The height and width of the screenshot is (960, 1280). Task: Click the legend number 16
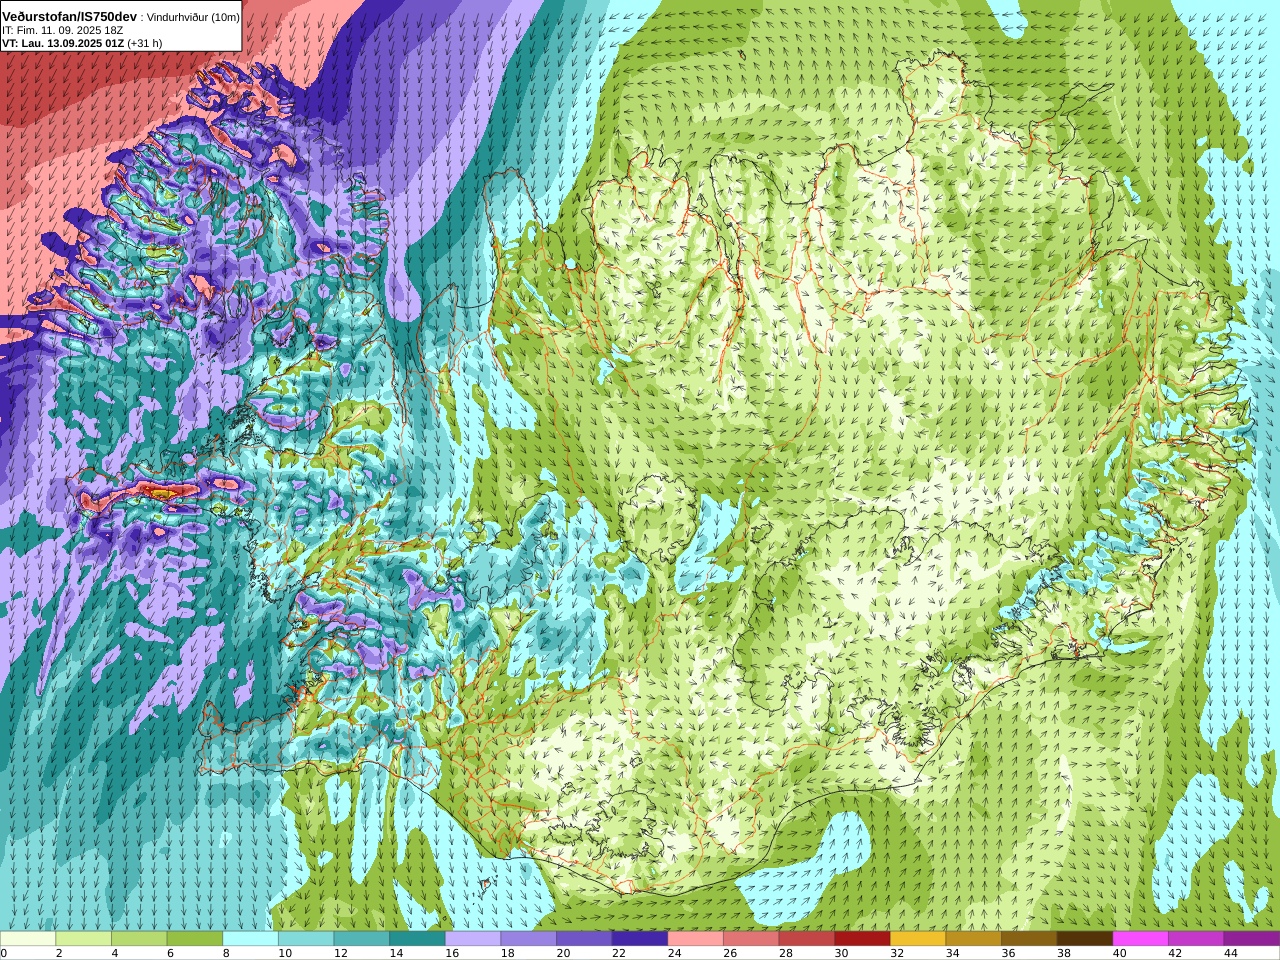tap(452, 953)
